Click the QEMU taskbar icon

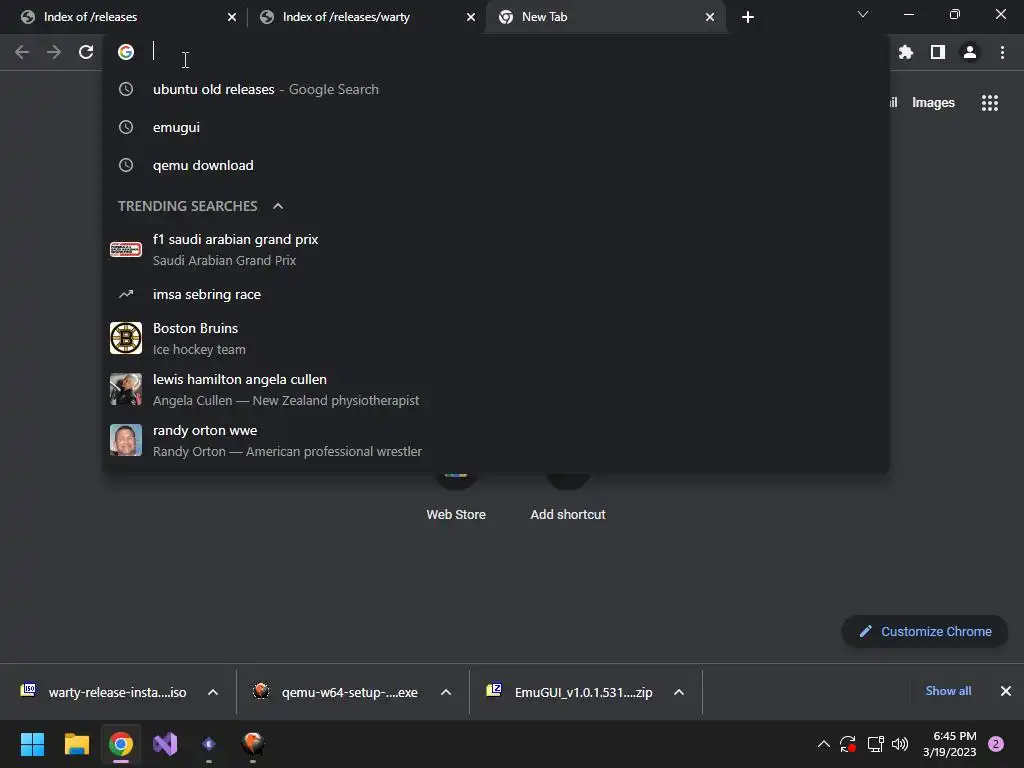253,744
